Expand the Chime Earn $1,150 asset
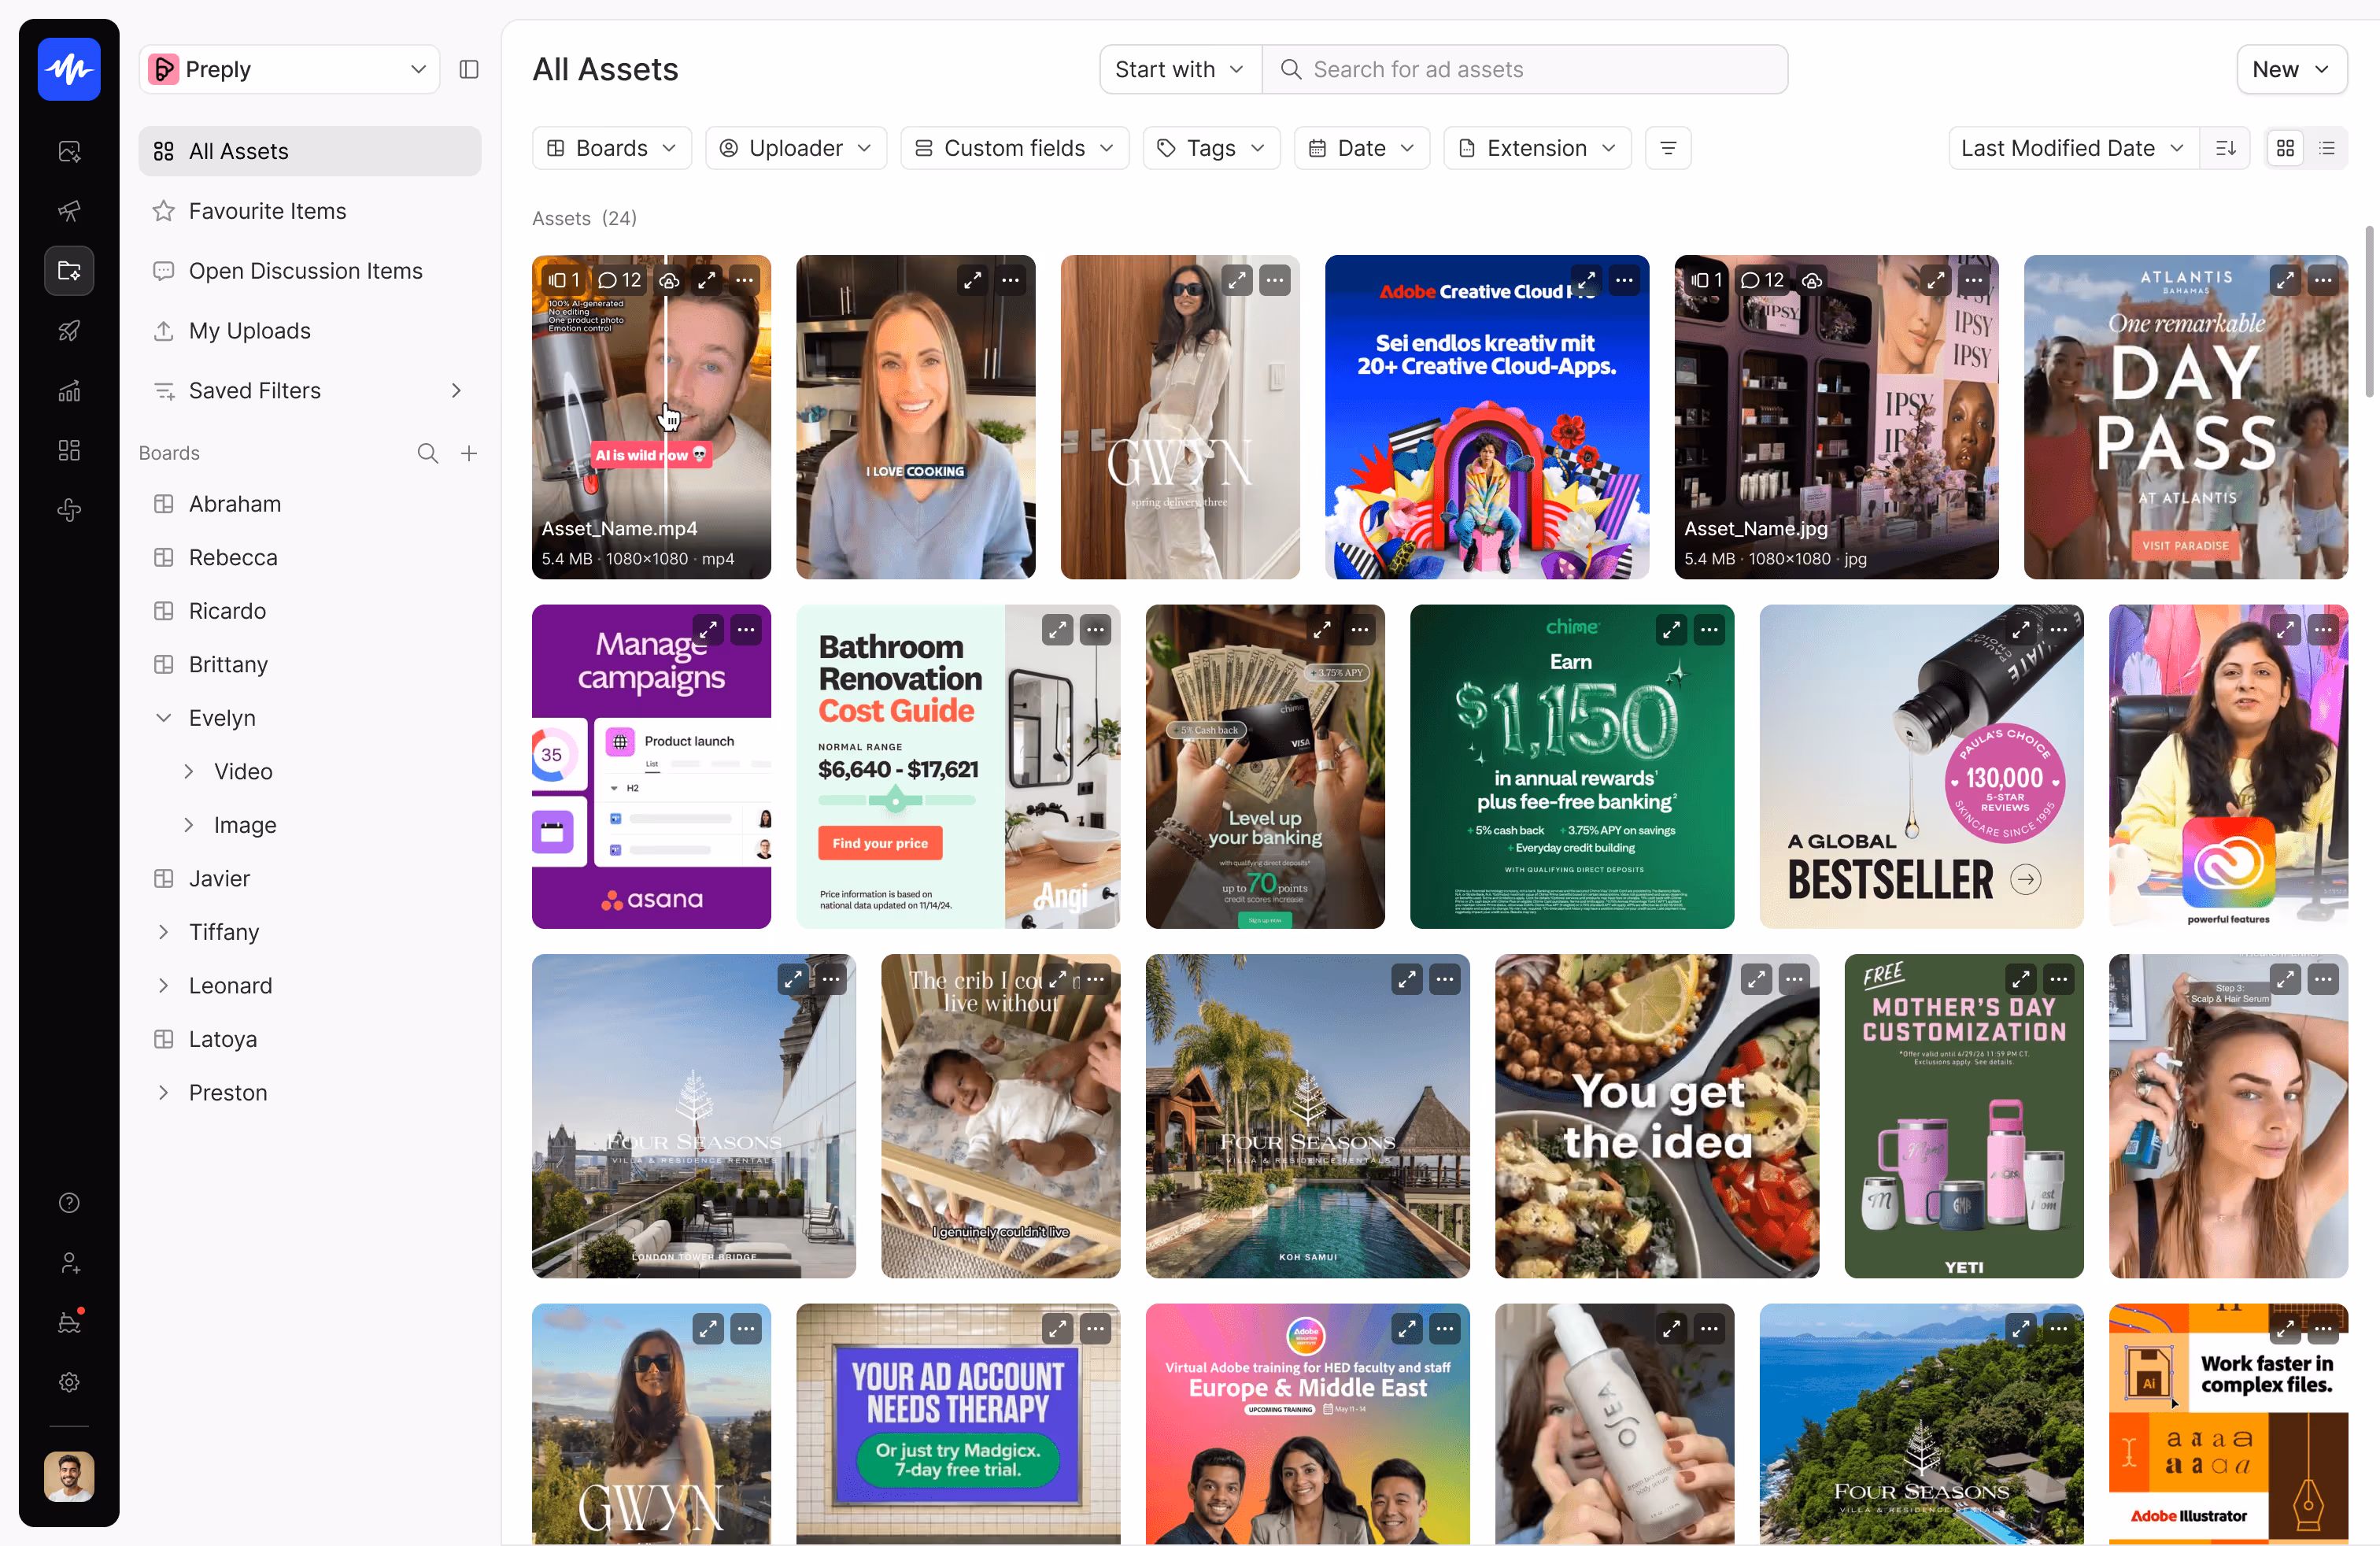 click(x=1671, y=630)
